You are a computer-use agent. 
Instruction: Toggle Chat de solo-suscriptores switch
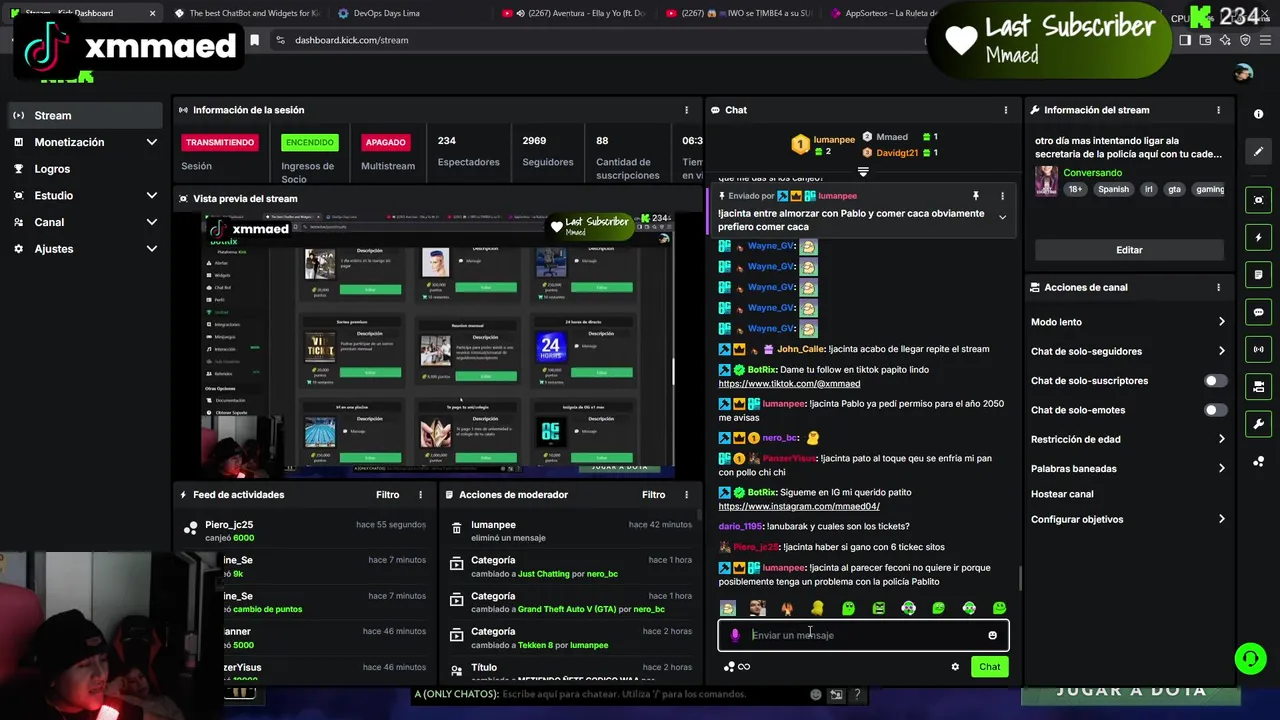point(1215,381)
